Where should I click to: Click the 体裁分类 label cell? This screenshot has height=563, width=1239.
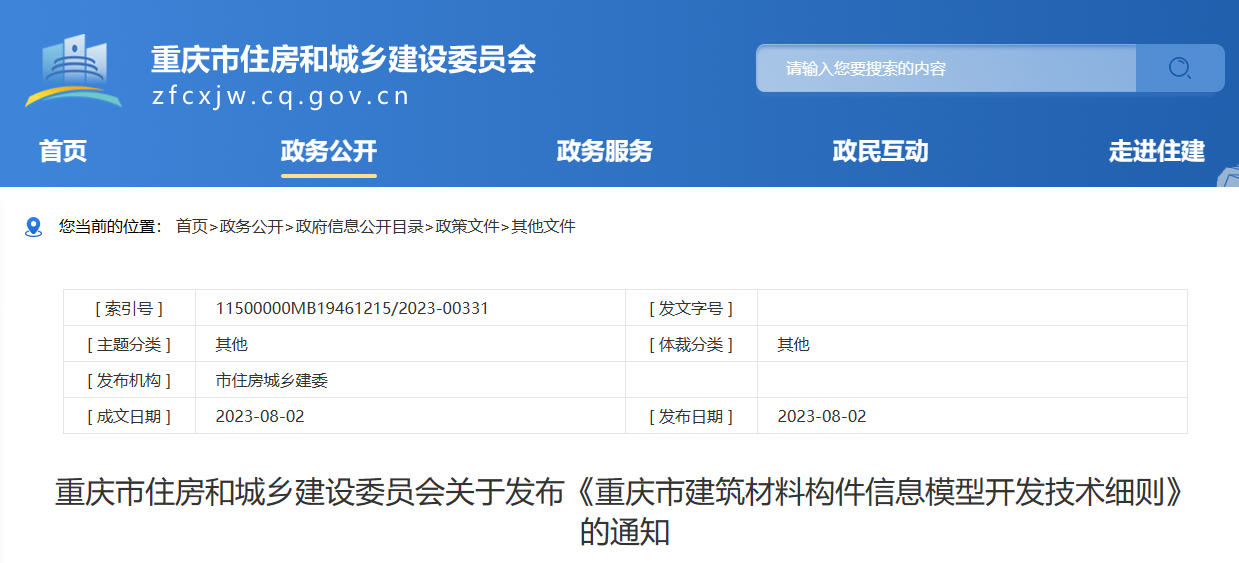click(691, 344)
